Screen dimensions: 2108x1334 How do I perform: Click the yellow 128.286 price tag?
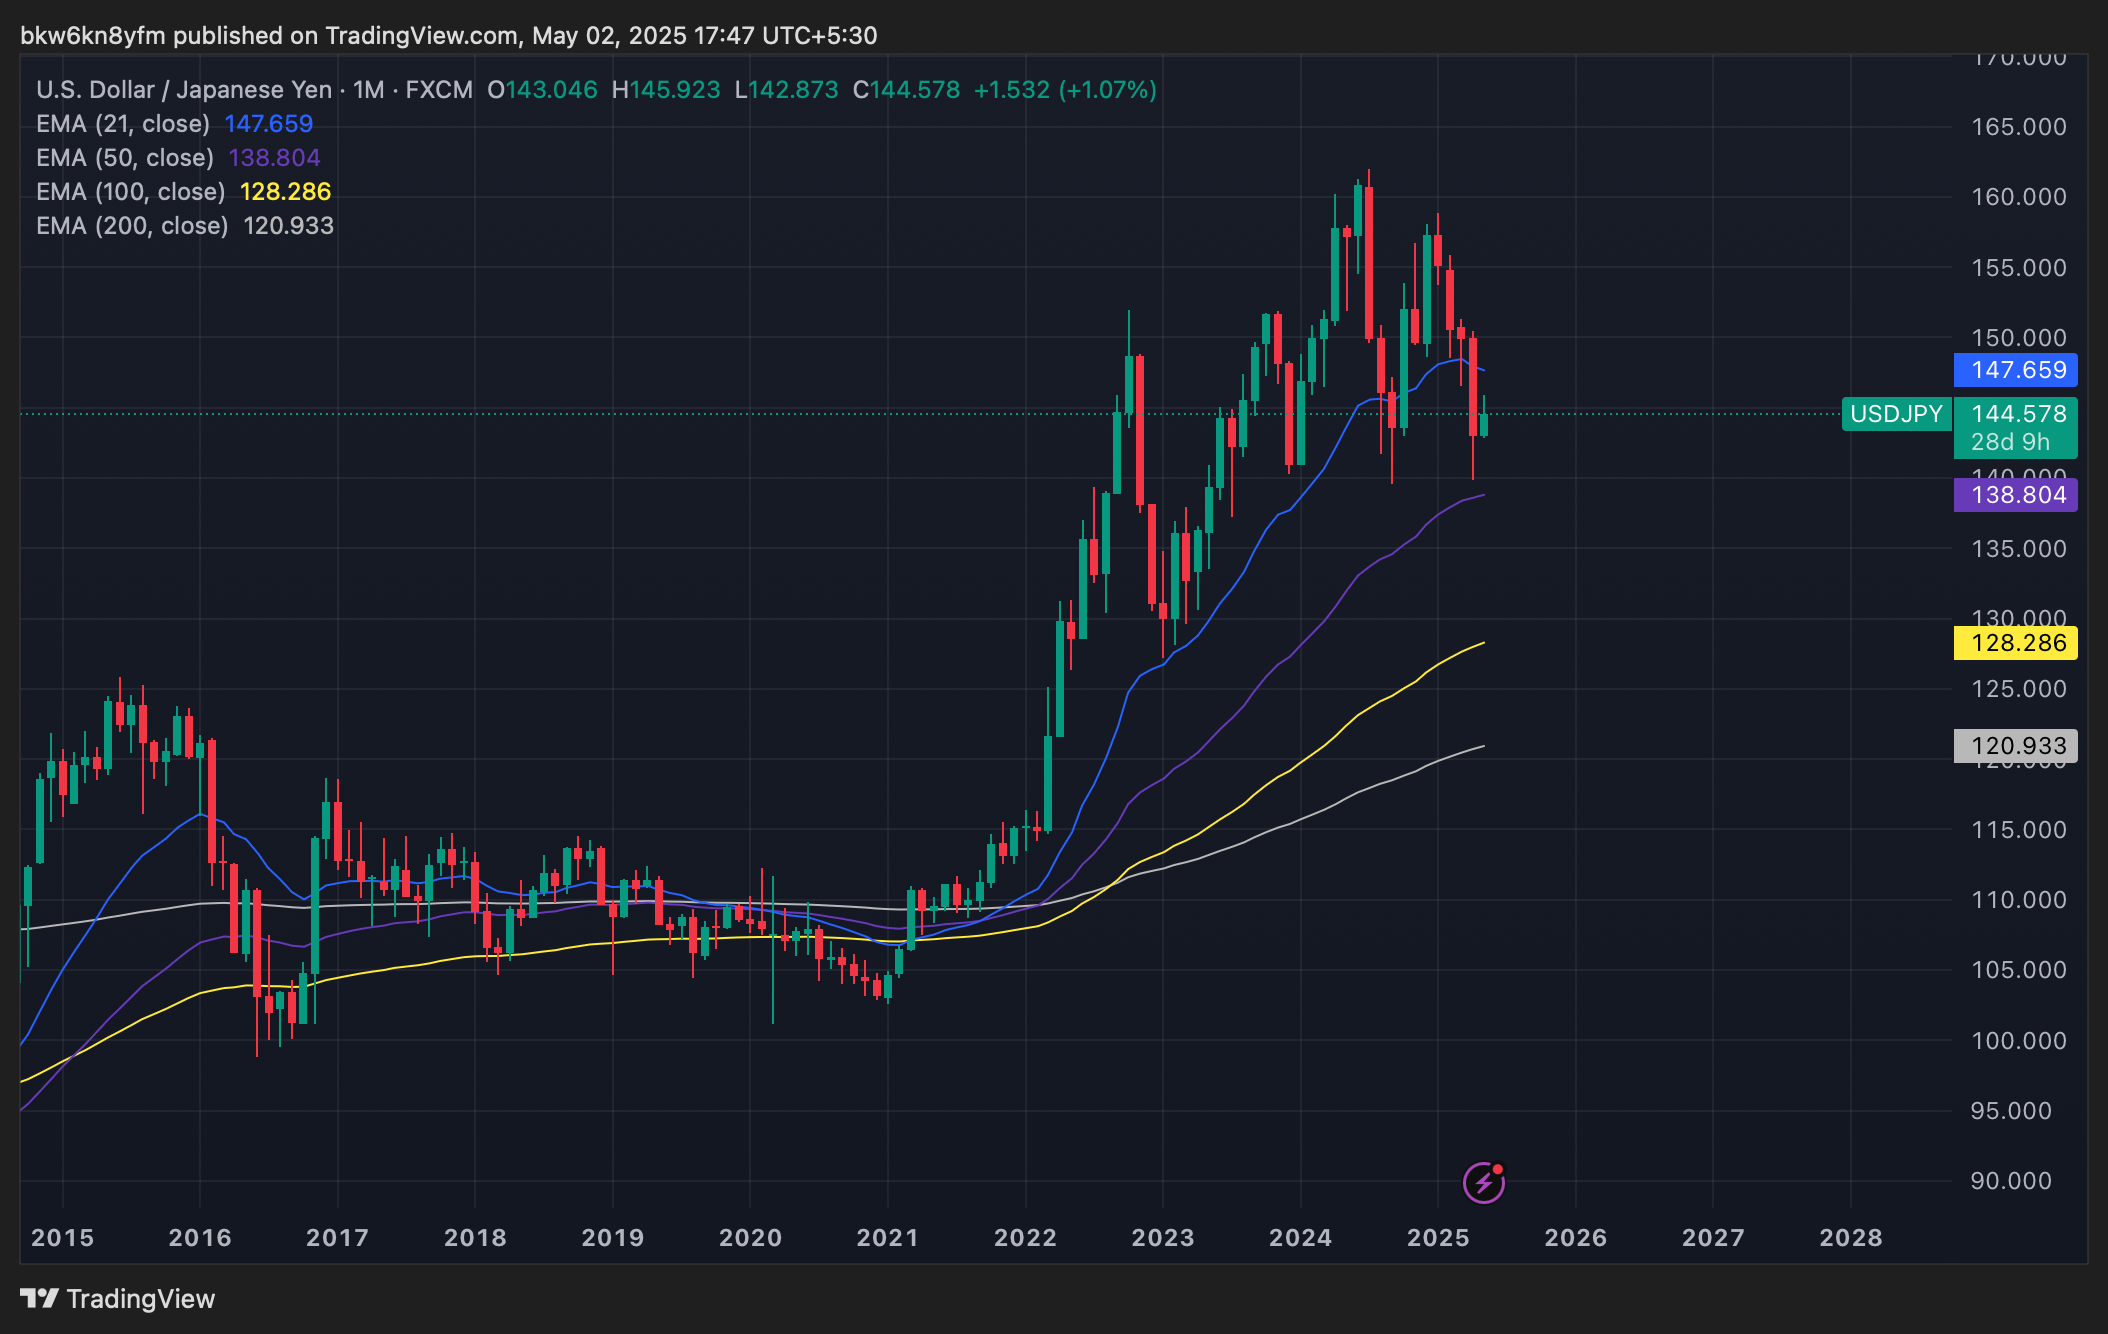[2015, 643]
